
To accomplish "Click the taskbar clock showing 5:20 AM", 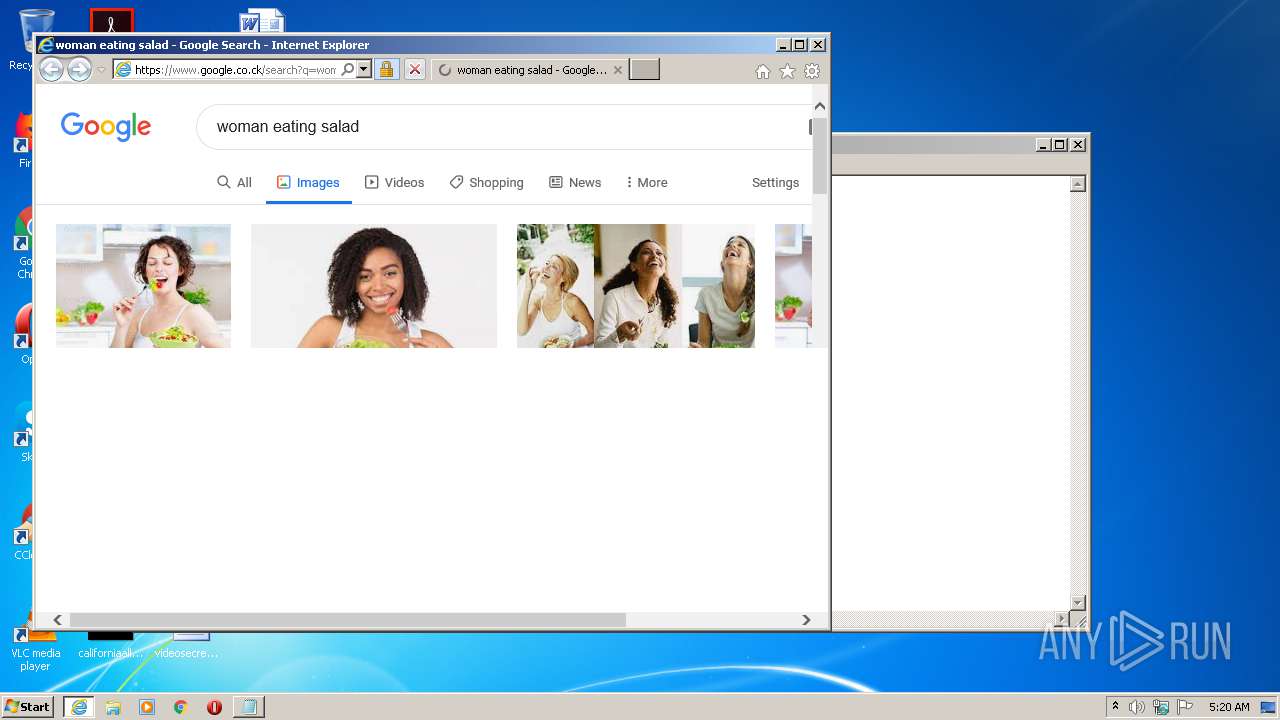I will [x=1229, y=707].
